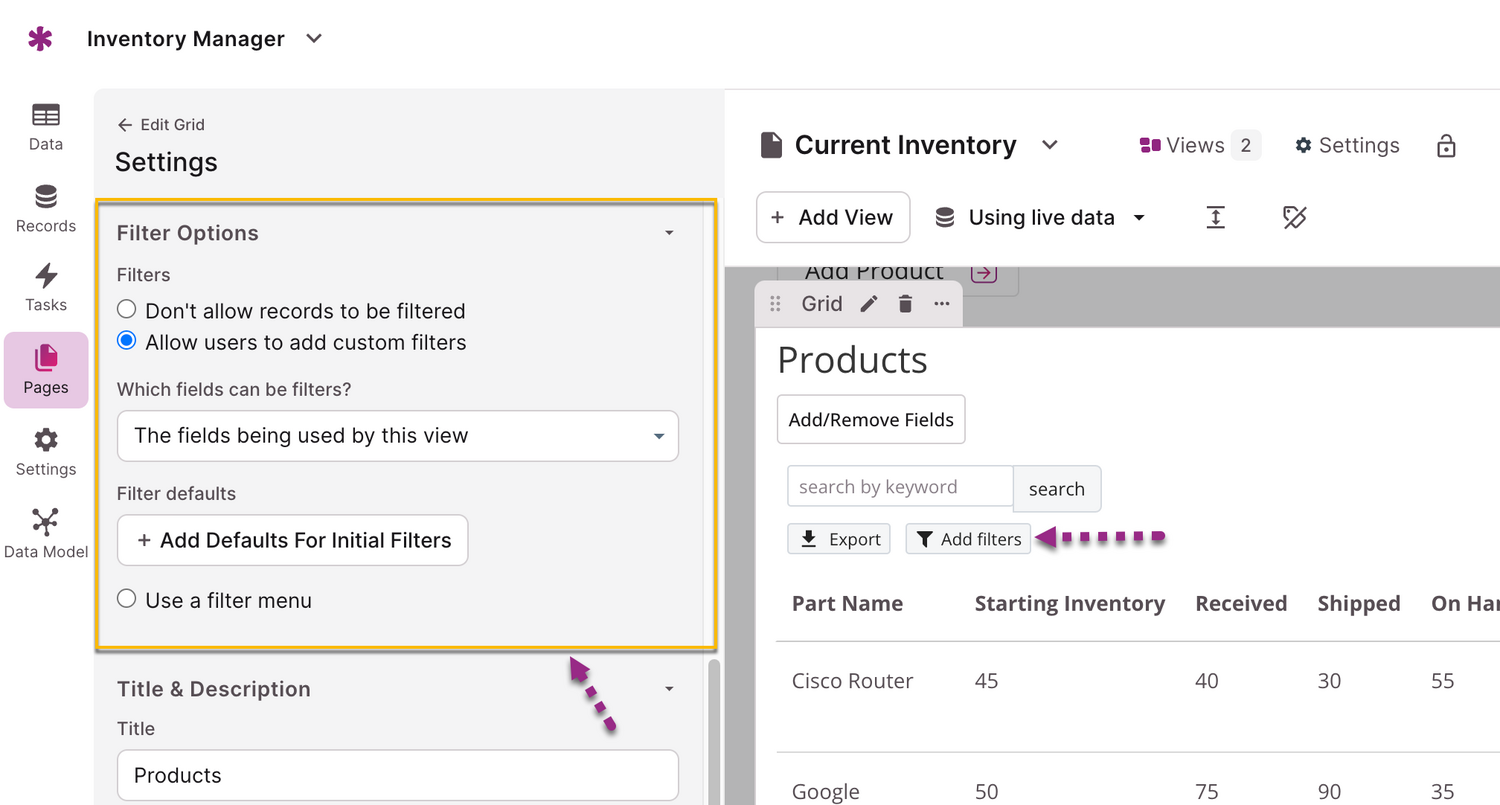
Task: Click the crossed-out tag icon
Action: click(1295, 218)
